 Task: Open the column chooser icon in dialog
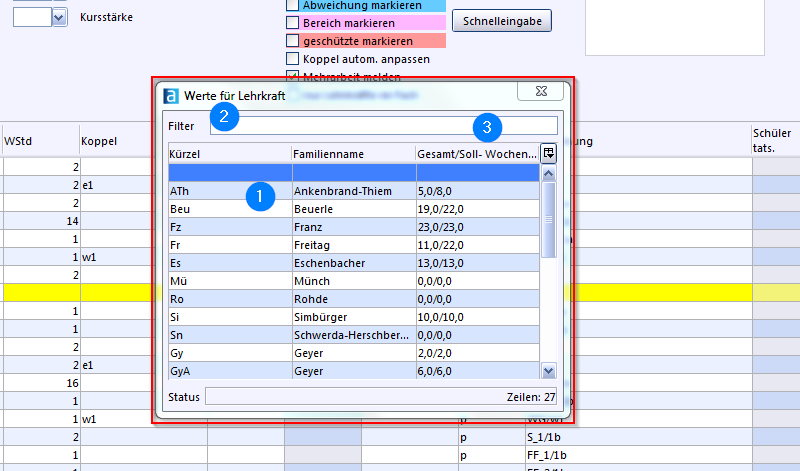pos(548,153)
